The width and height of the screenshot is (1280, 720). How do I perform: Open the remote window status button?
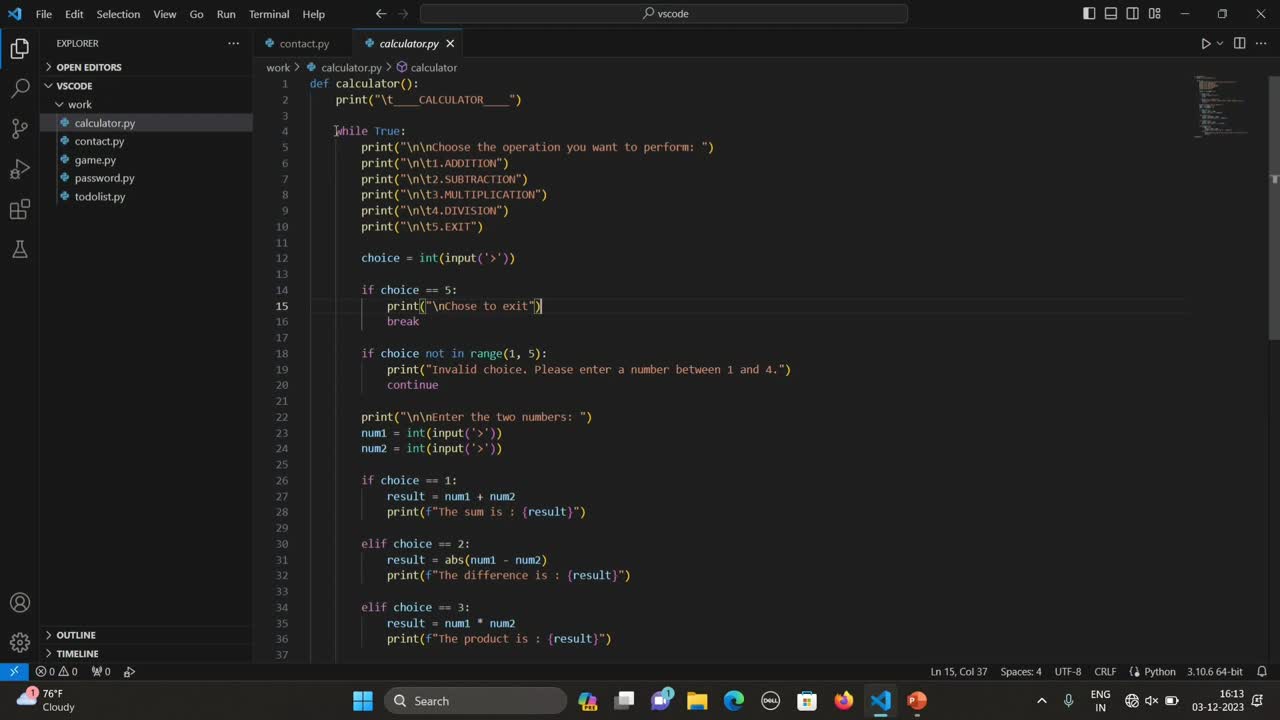tap(14, 672)
